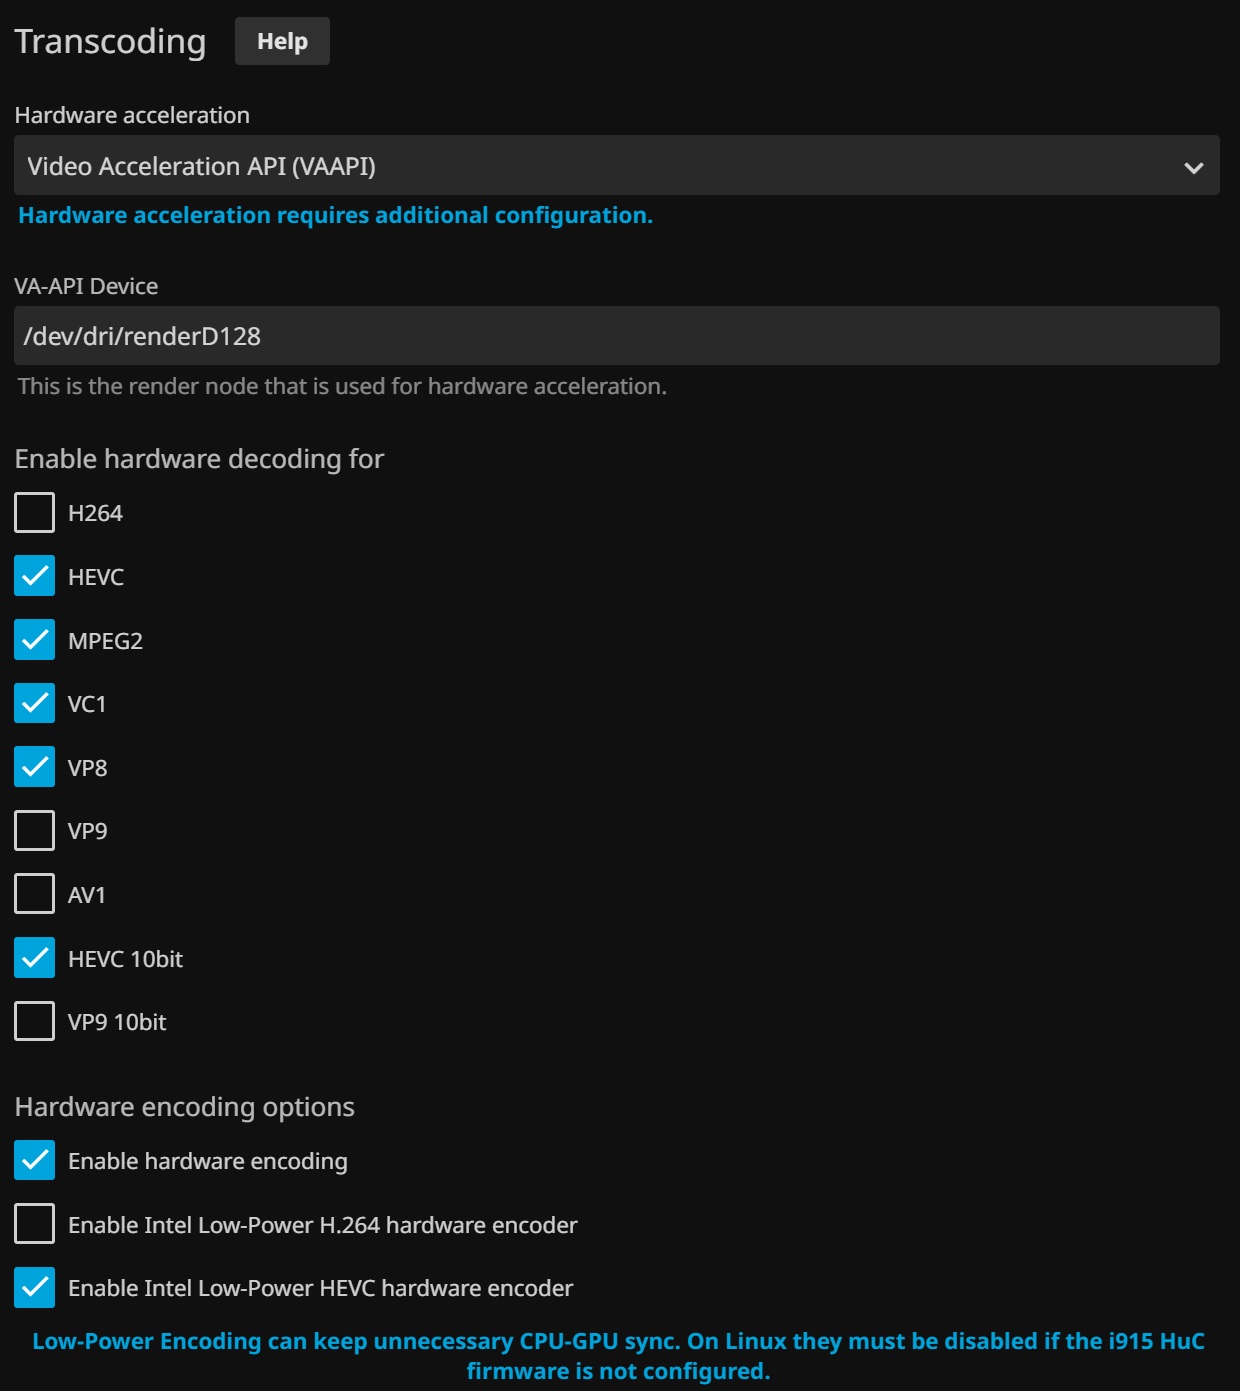
Task: Untick the VP8 decoding checkbox
Action: click(x=35, y=767)
